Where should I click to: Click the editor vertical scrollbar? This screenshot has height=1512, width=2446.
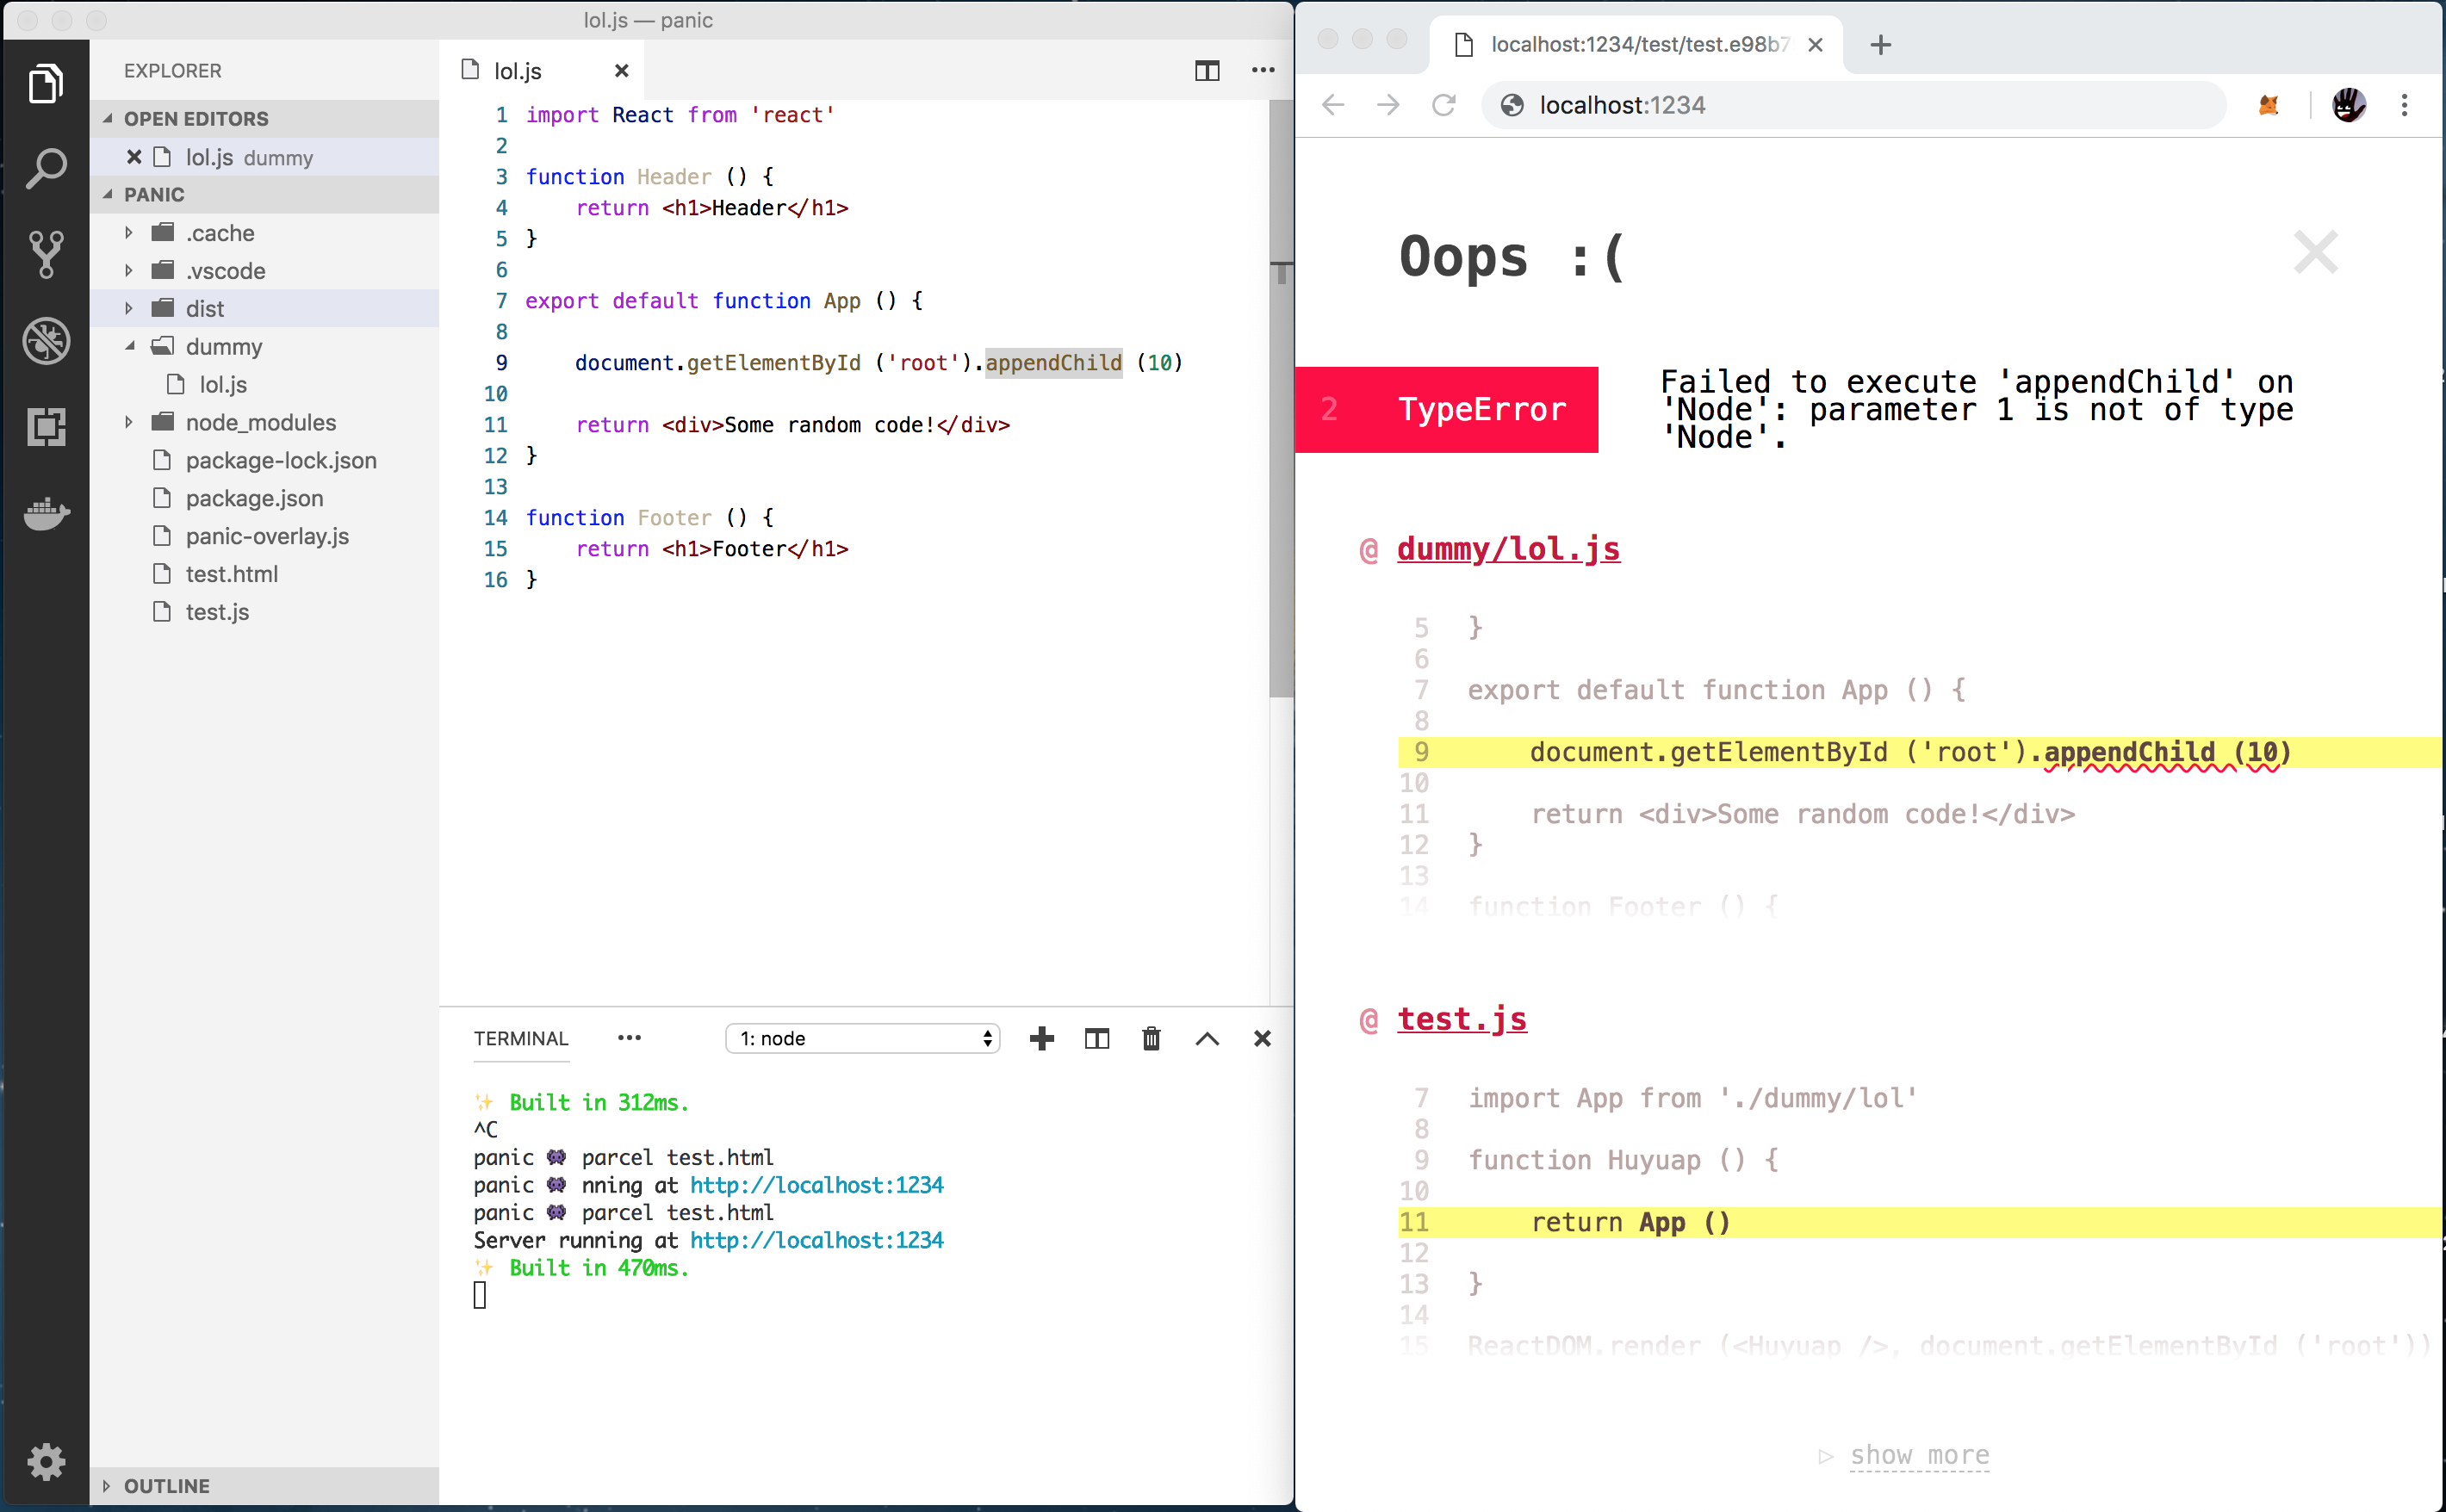[1281, 398]
